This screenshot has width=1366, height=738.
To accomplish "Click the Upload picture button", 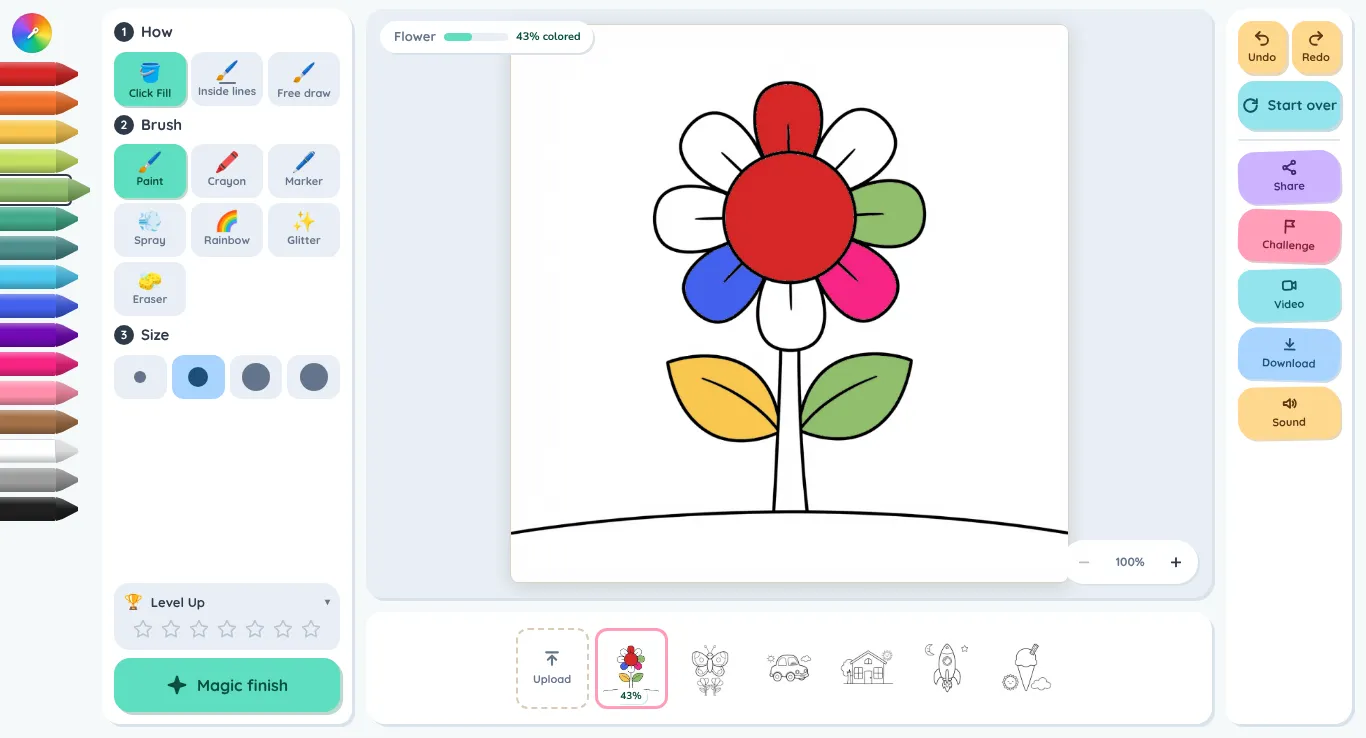I will pyautogui.click(x=552, y=668).
